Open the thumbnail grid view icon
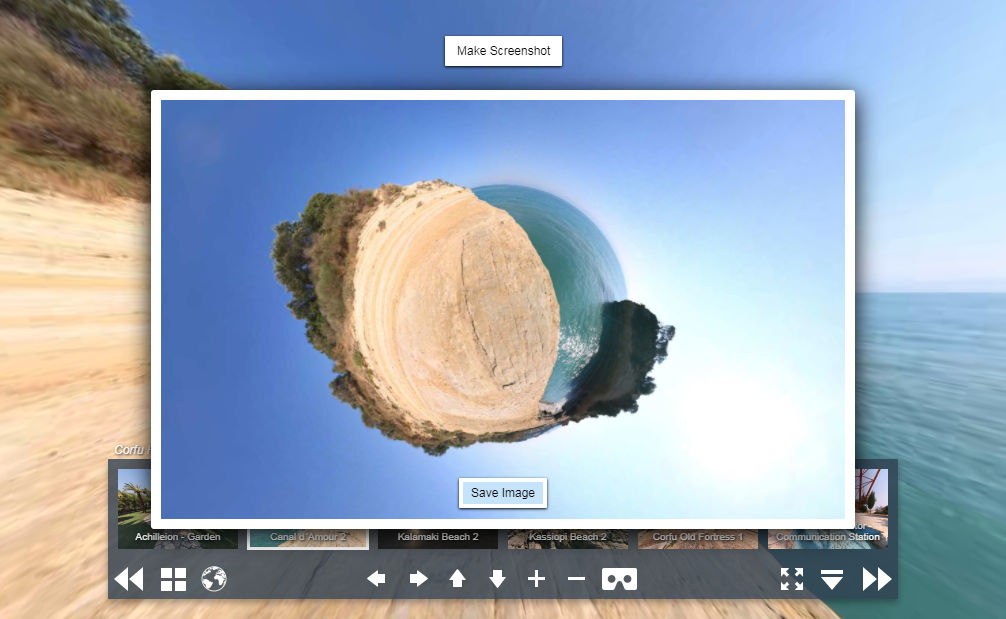 click(x=173, y=579)
